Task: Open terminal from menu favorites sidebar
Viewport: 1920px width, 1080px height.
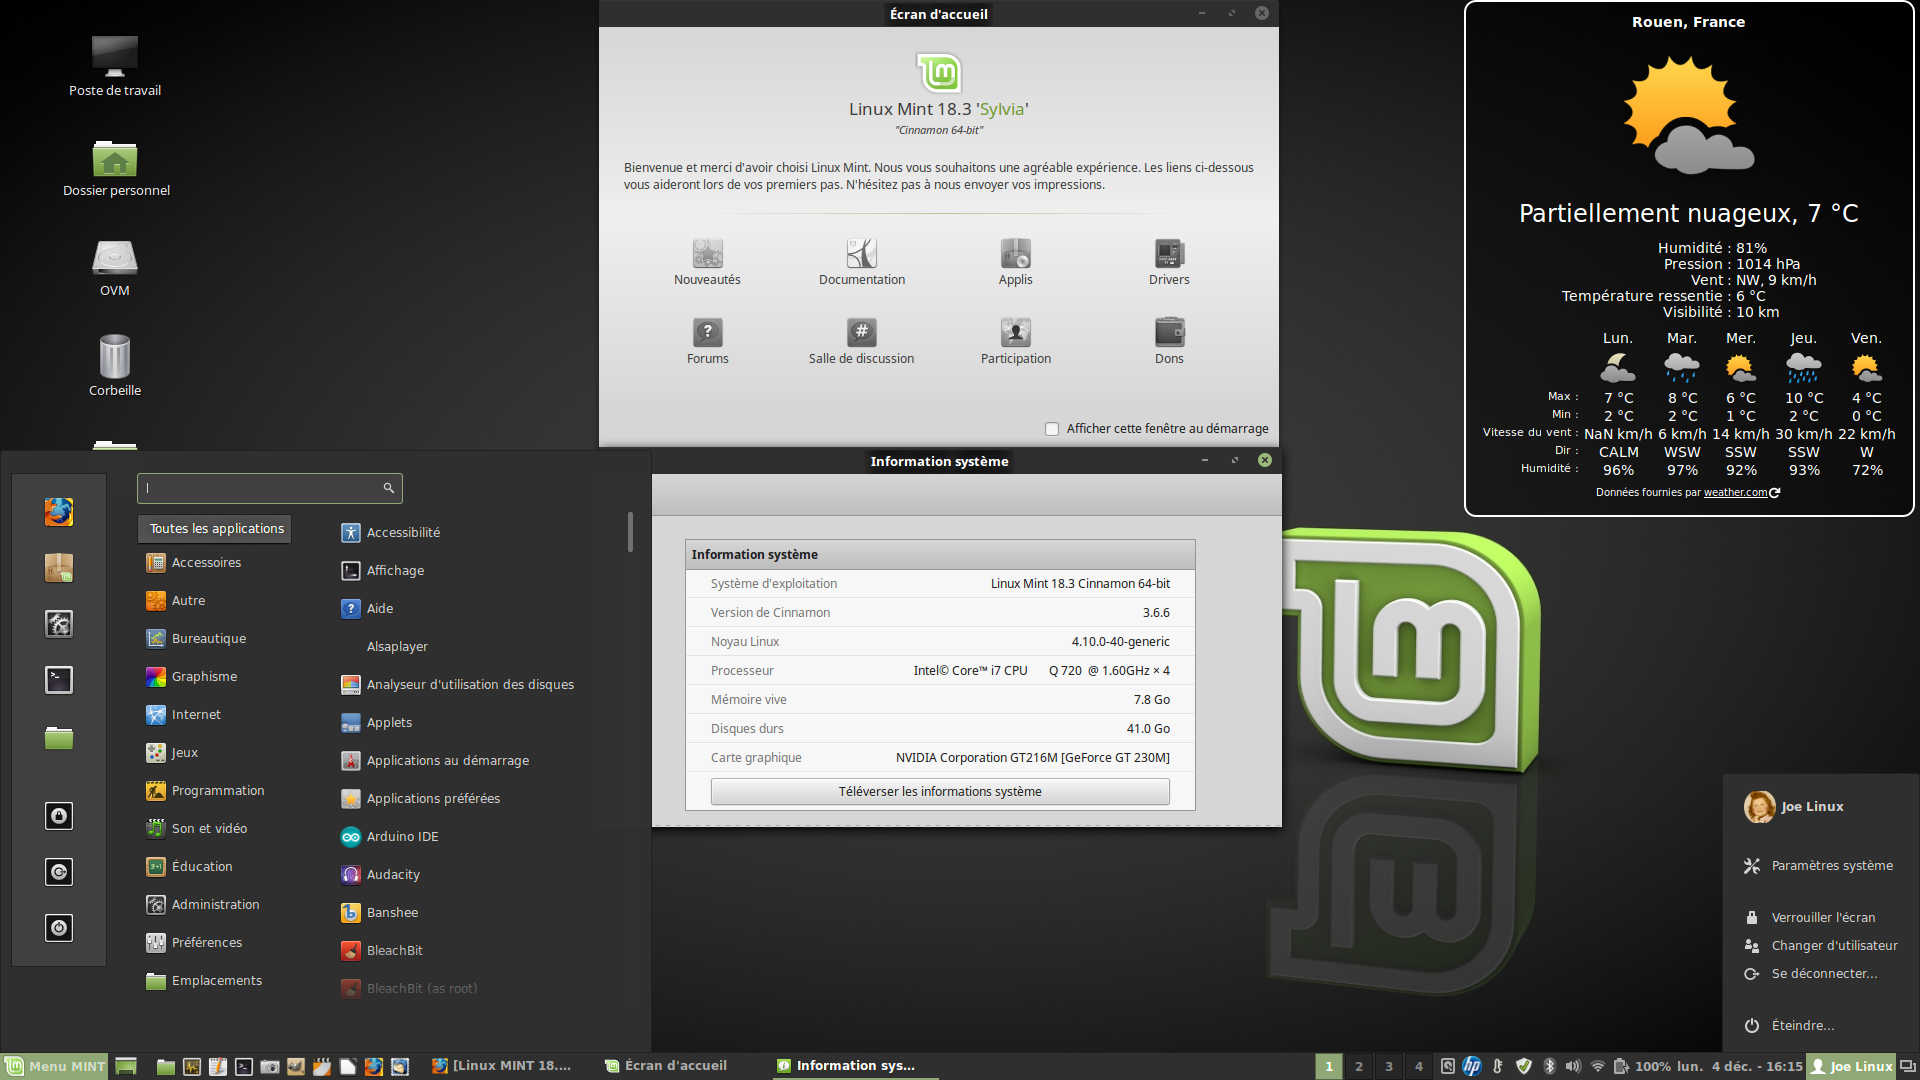Action: pos(59,680)
